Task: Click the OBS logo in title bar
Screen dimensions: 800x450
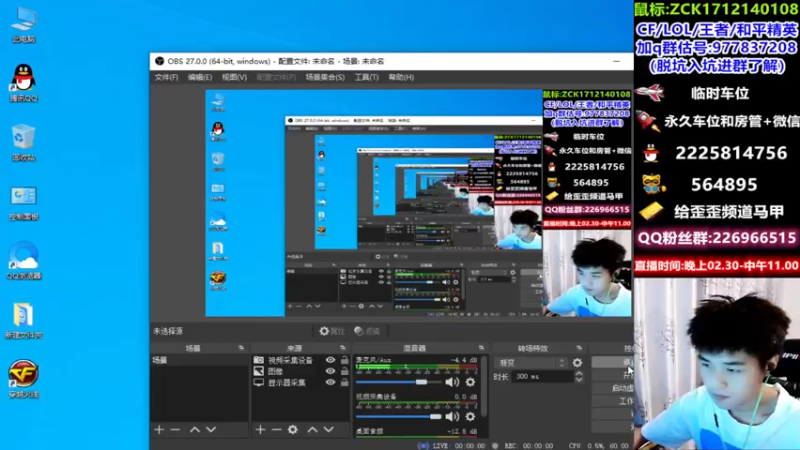Action: (160, 61)
